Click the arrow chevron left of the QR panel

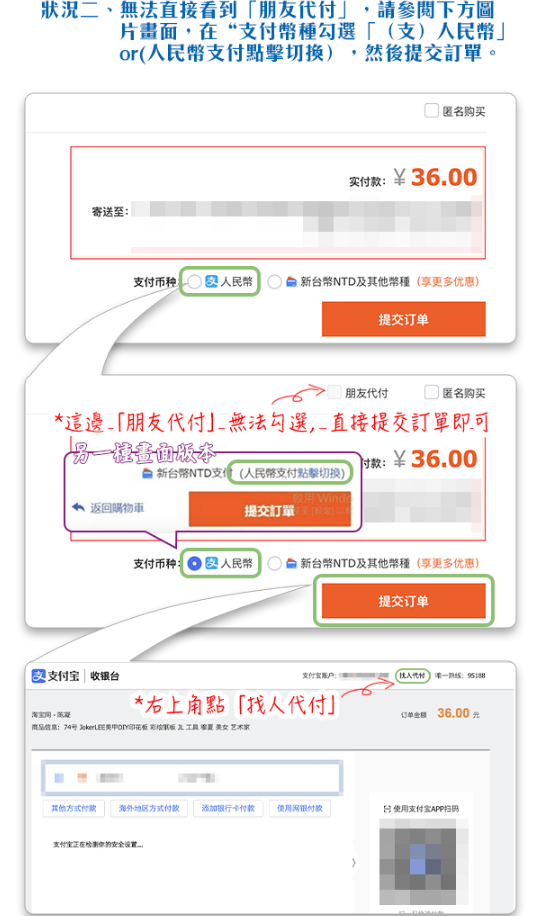click(353, 862)
